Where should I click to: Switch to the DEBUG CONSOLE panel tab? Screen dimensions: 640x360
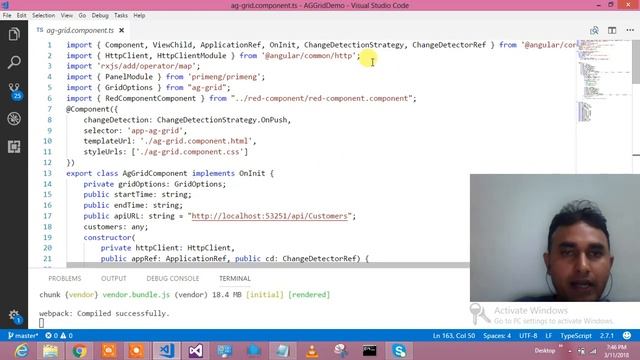coord(173,278)
